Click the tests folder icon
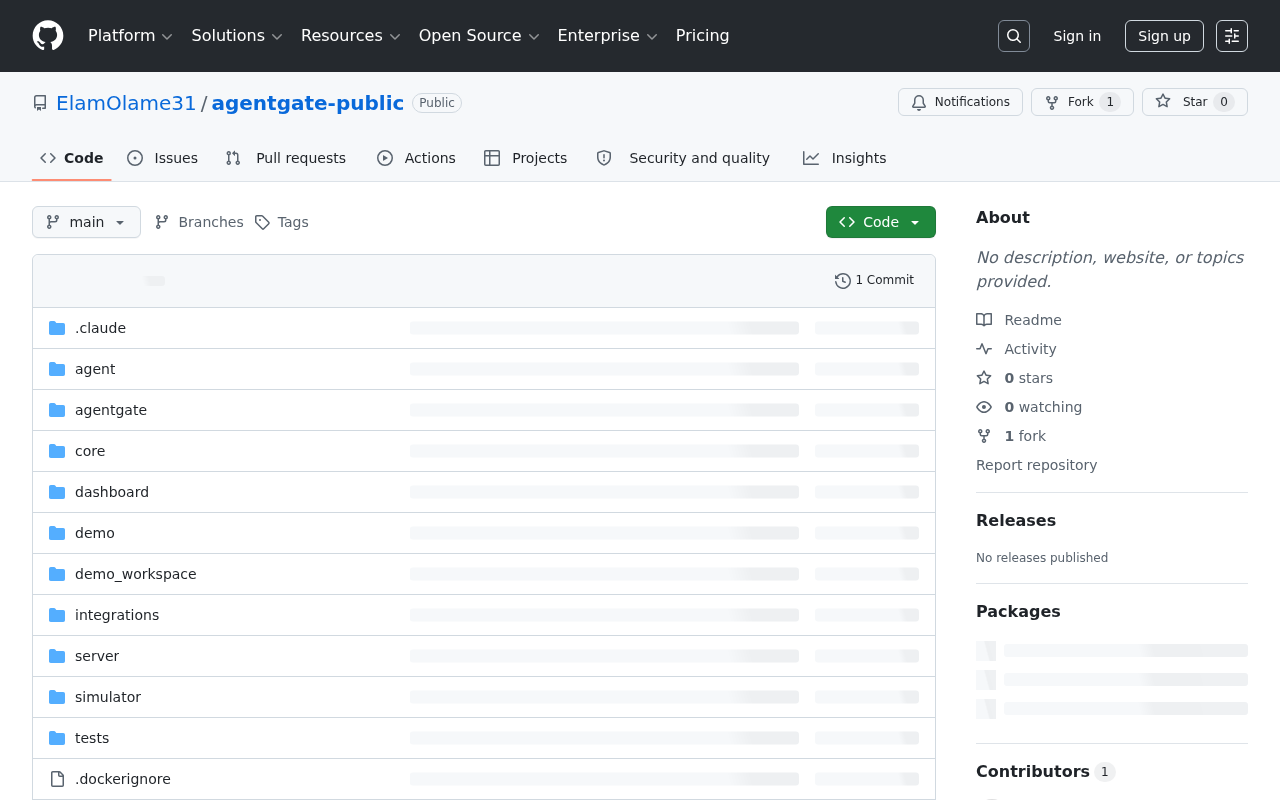 click(x=57, y=738)
